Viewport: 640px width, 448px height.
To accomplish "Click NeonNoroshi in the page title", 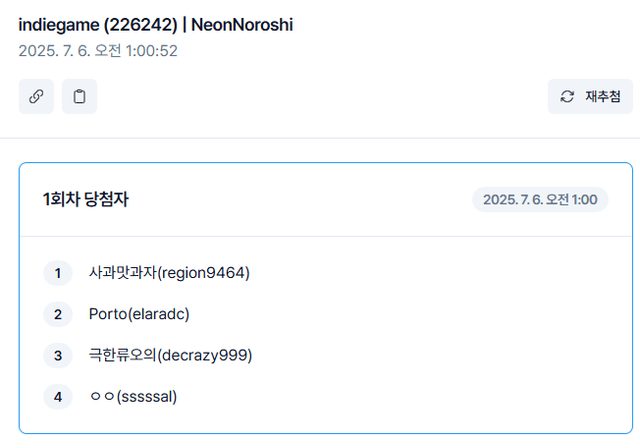I will point(242,24).
